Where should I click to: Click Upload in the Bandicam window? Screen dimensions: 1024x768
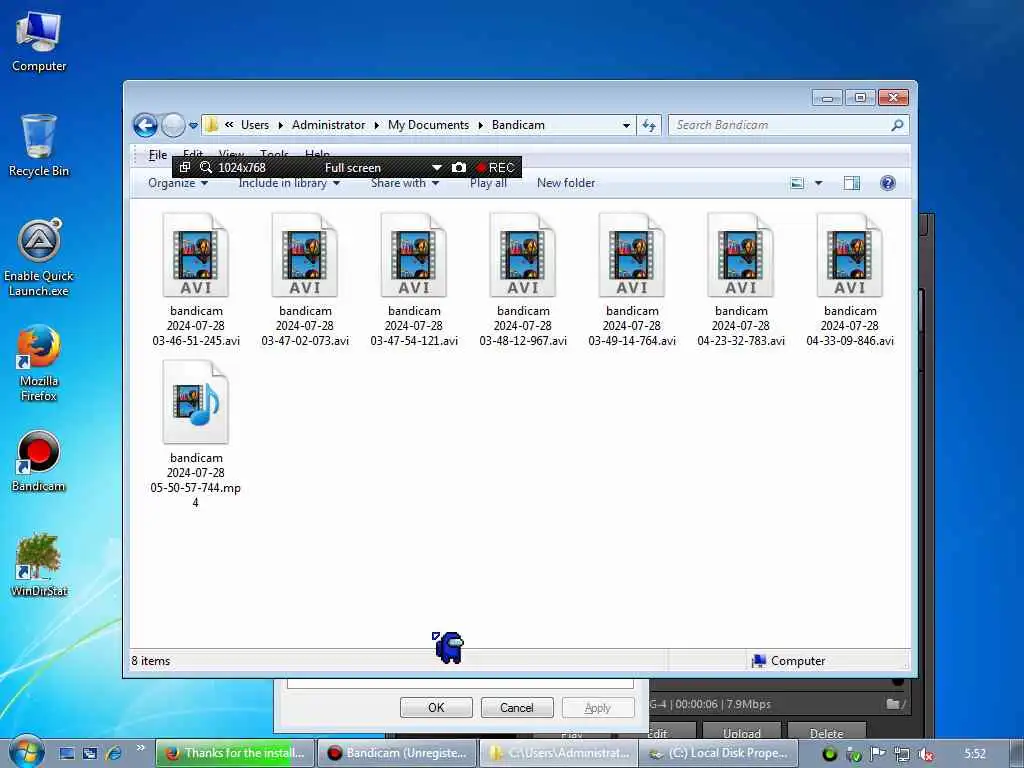742,733
